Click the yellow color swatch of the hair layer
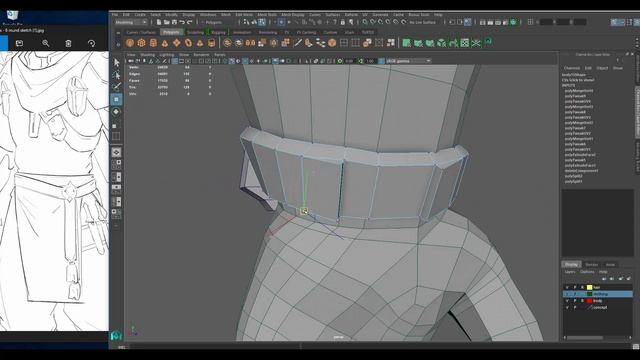Screen dimensions: 640x360 pyautogui.click(x=589, y=287)
